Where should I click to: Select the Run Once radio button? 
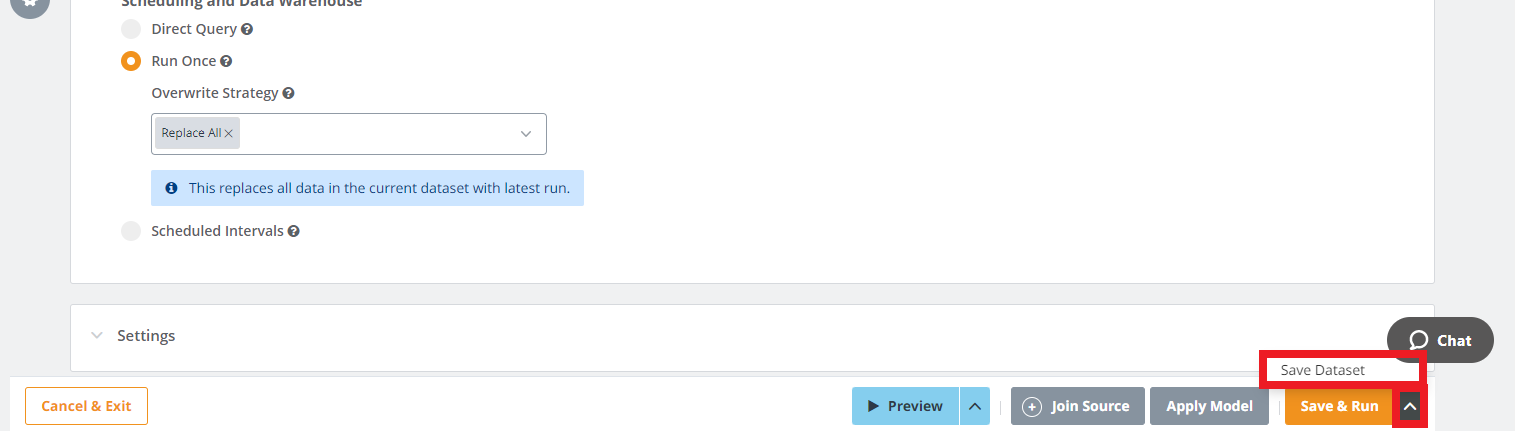(131, 62)
